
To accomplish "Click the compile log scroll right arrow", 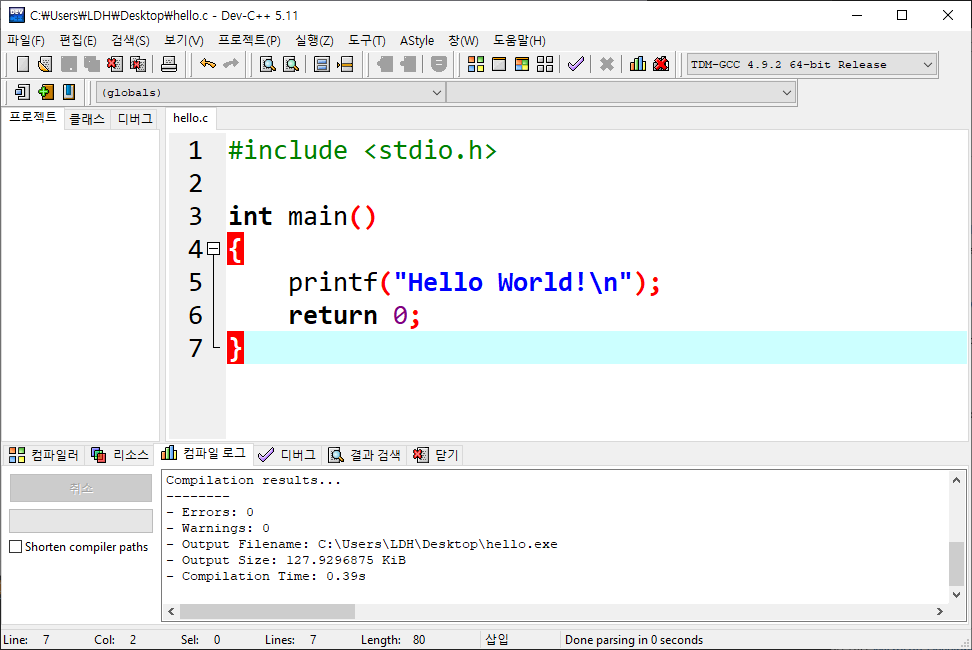I will click(x=940, y=612).
